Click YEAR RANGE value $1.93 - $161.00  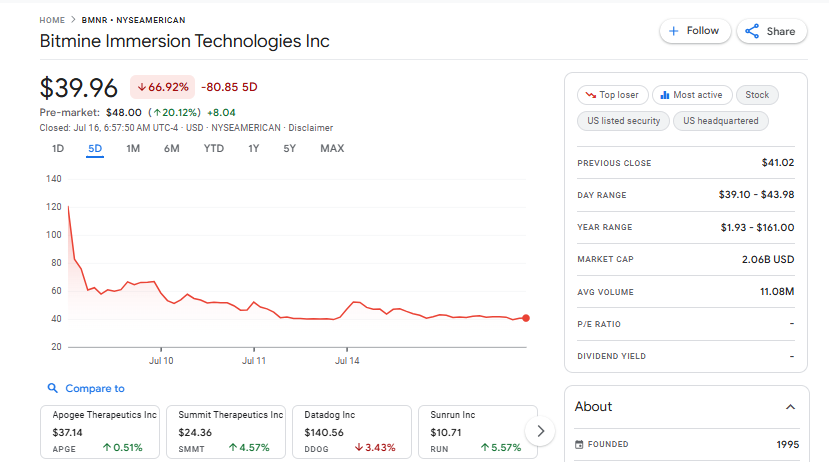[757, 227]
